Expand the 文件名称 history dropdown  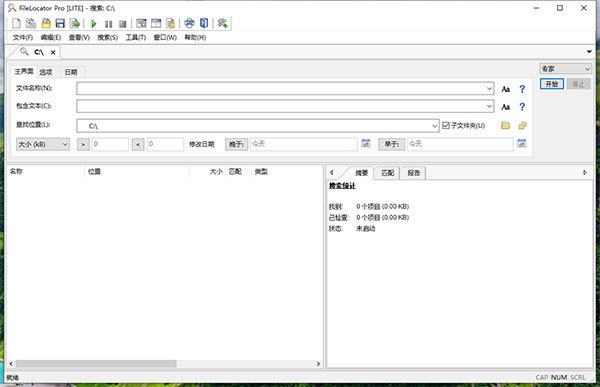tap(489, 89)
